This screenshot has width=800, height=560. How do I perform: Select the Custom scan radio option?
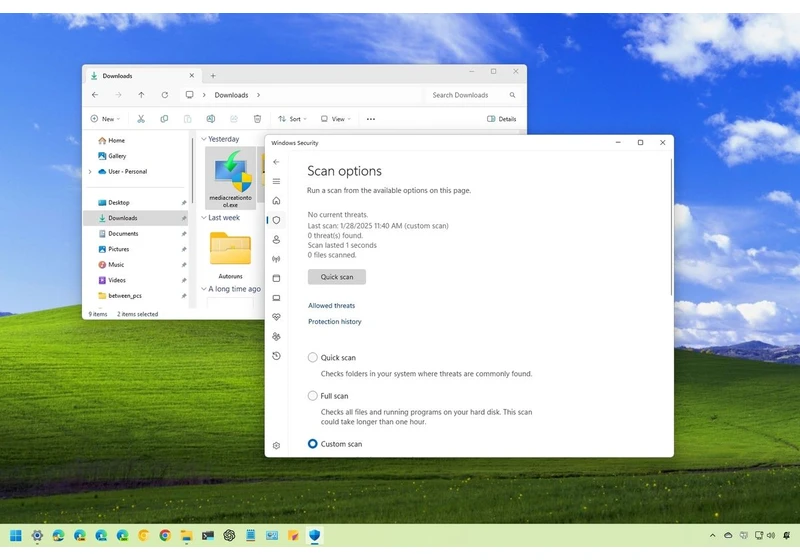312,444
